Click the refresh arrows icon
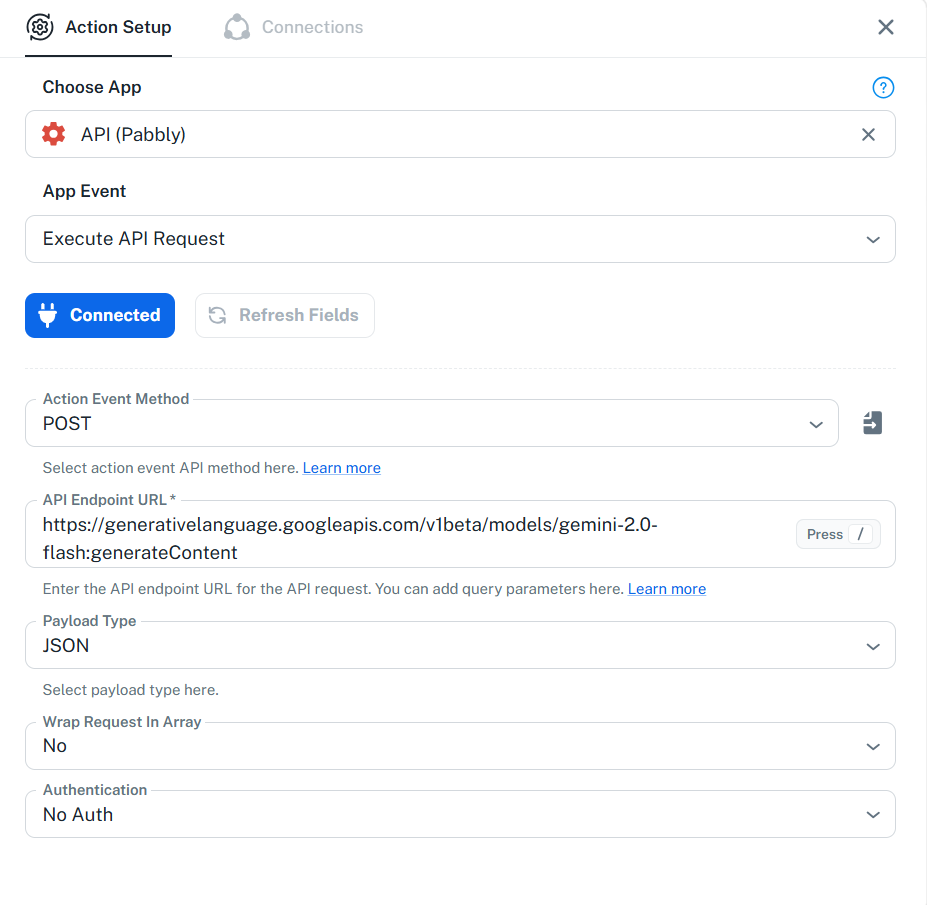 coord(218,316)
